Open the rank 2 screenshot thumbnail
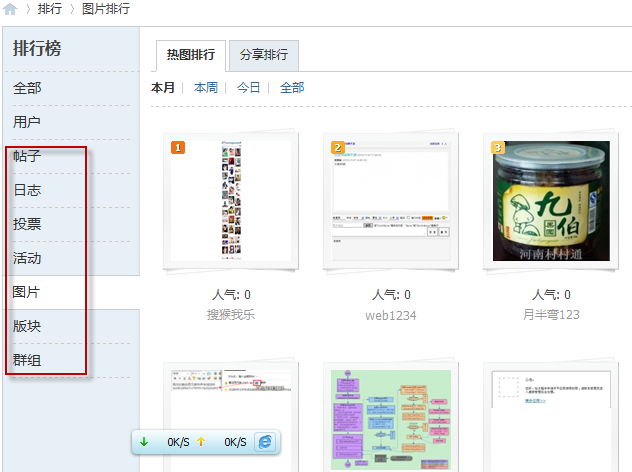The image size is (632, 472). 391,201
